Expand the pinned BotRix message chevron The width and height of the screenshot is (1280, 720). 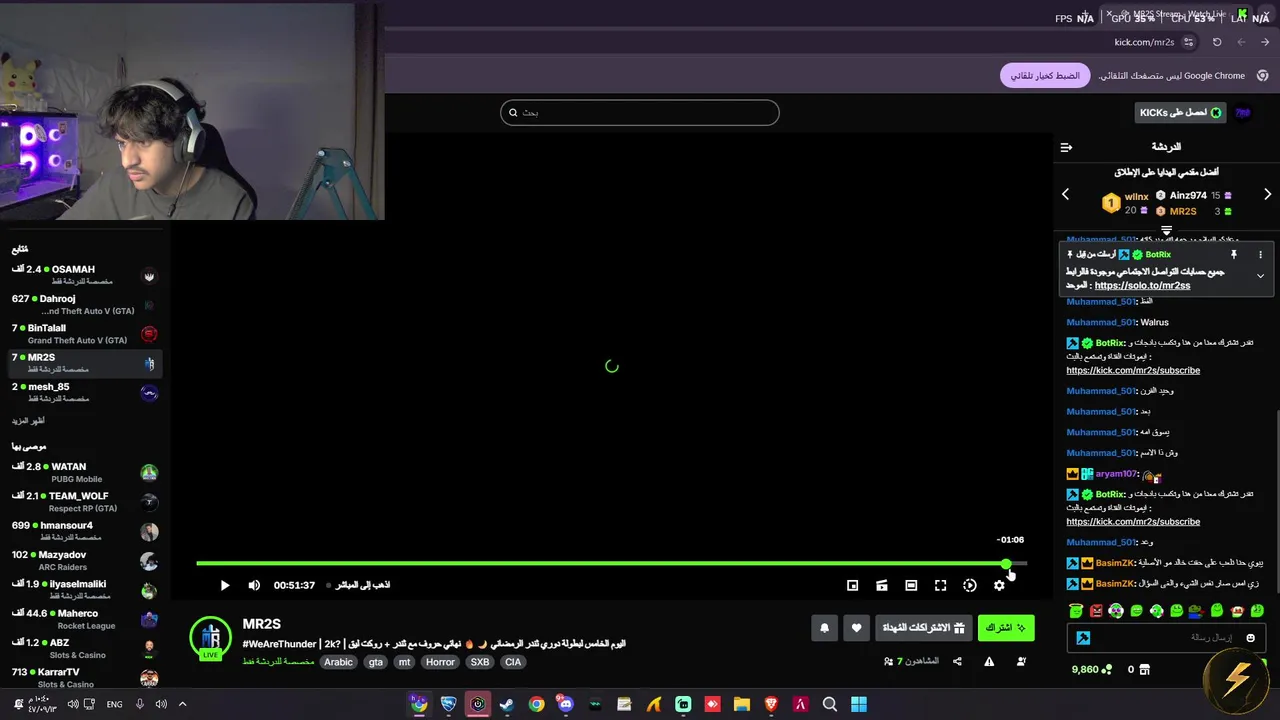(x=1260, y=275)
